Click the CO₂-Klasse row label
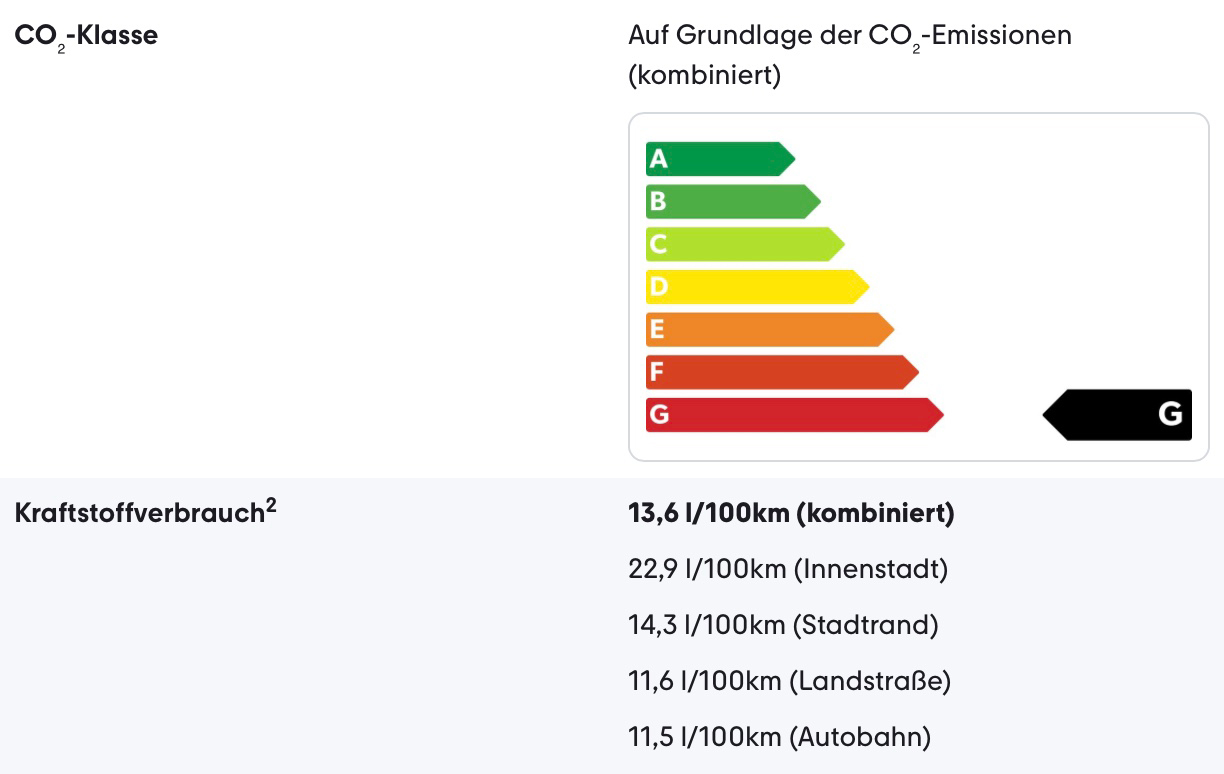 (x=86, y=36)
